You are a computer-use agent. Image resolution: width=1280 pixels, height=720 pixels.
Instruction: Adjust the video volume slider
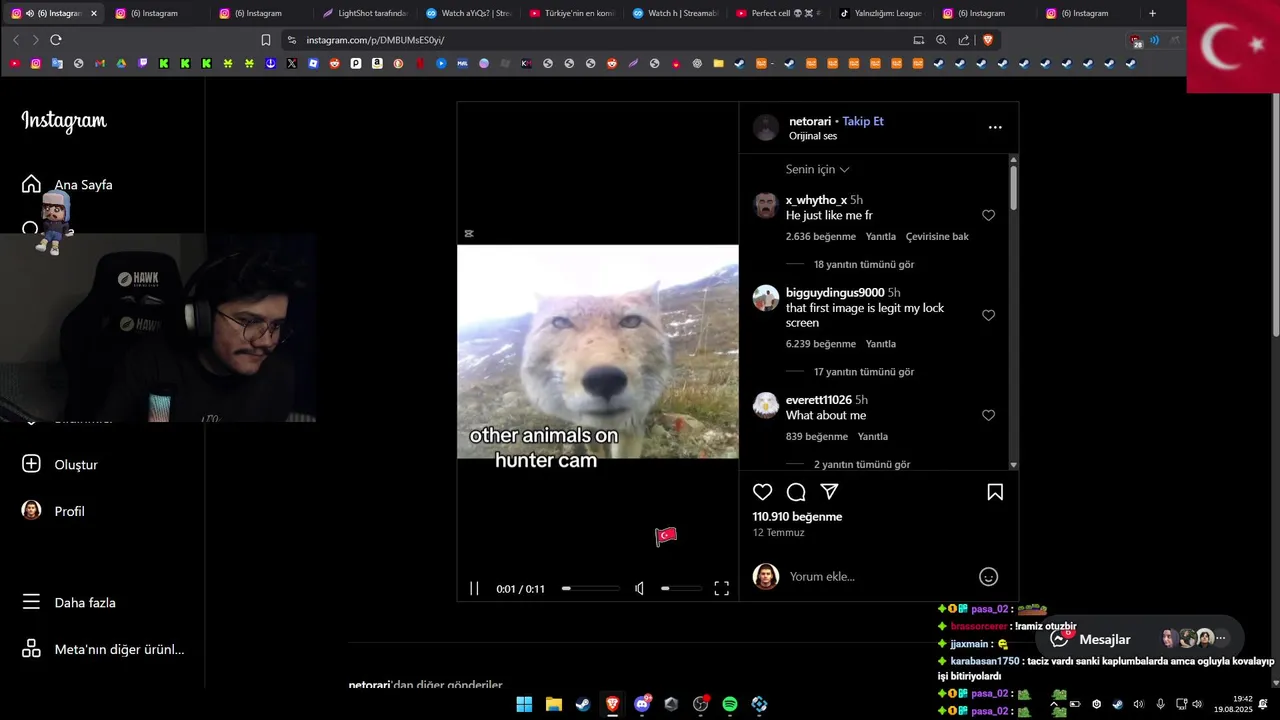[681, 589]
